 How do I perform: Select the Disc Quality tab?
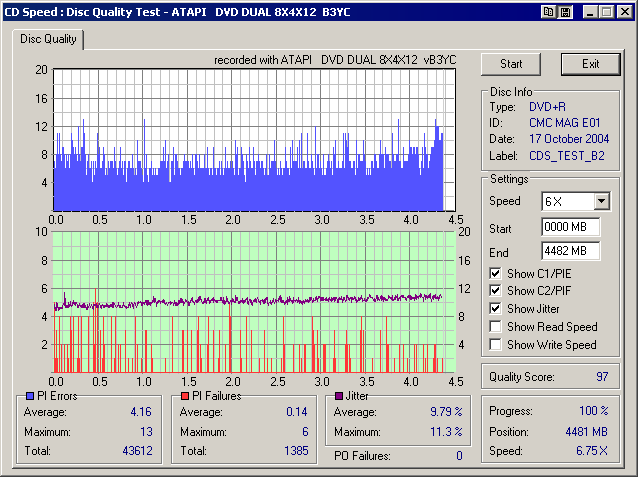48,40
